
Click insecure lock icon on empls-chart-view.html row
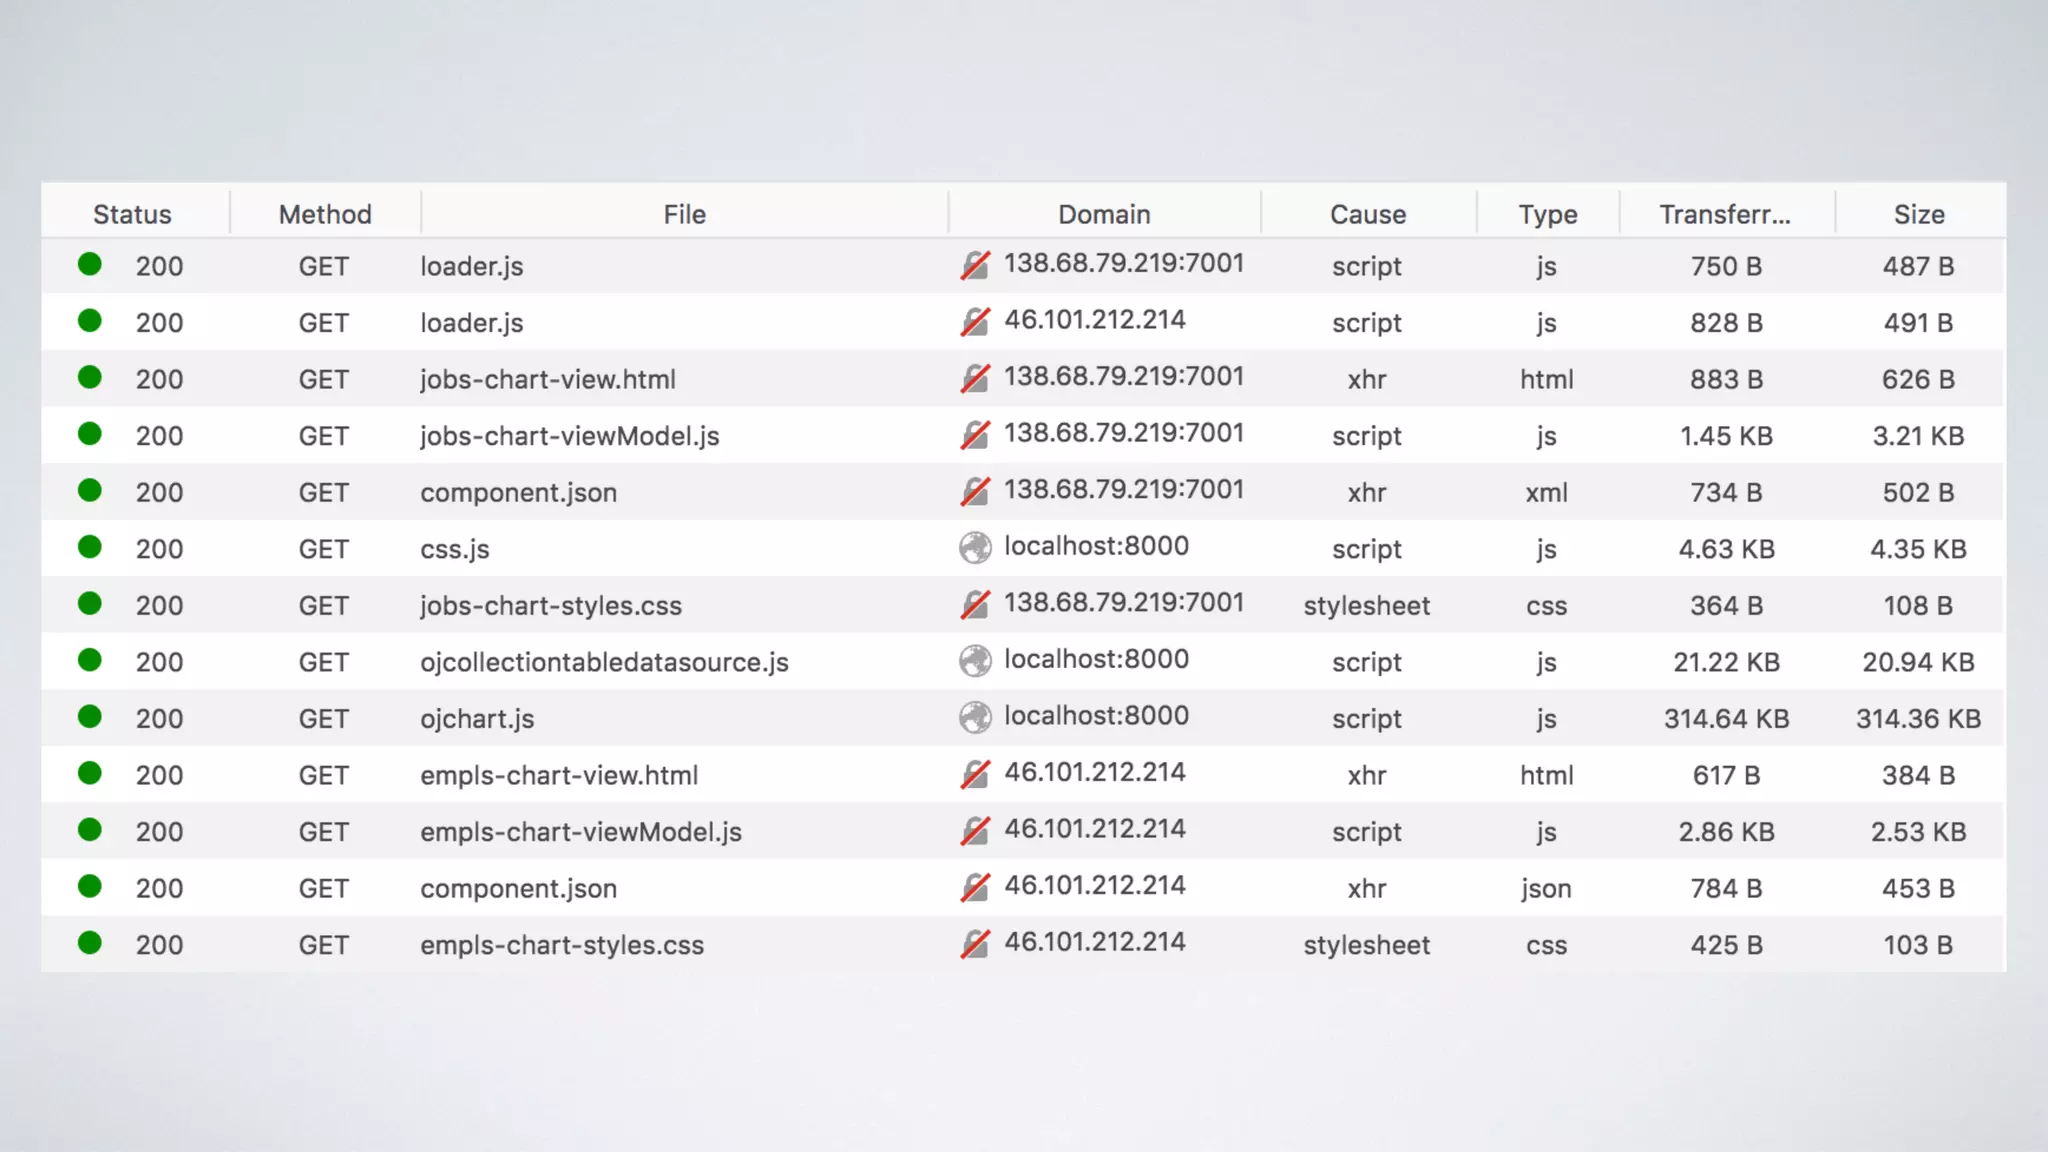click(x=975, y=775)
